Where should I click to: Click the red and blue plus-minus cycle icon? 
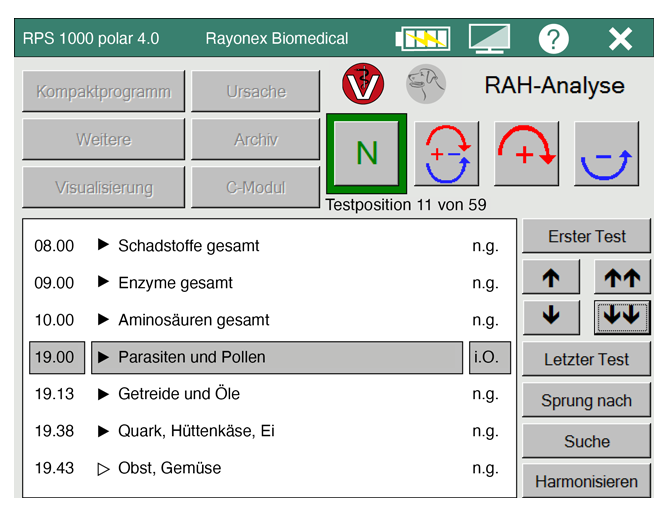tap(446, 154)
